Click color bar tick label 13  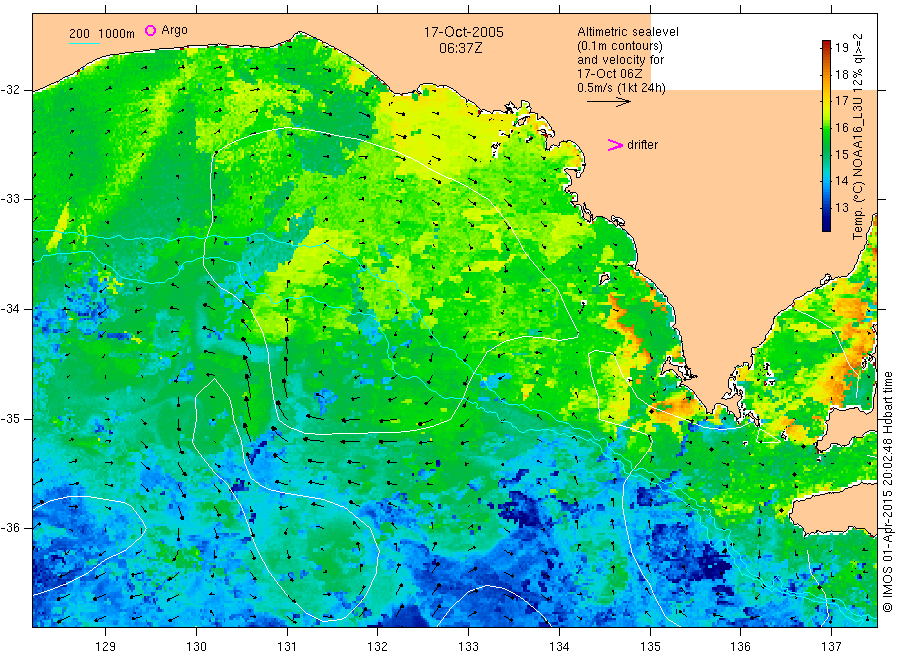pyautogui.click(x=841, y=208)
